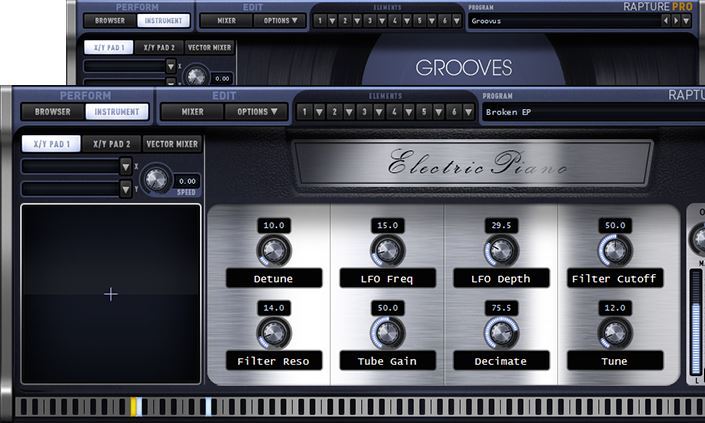Switch to Instrument view in front window
705x423 pixels.
tap(117, 111)
